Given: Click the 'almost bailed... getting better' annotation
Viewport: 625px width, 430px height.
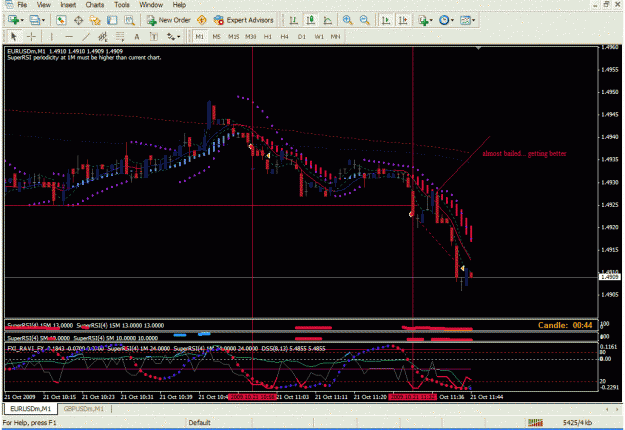Looking at the screenshot, I should pyautogui.click(x=524, y=153).
